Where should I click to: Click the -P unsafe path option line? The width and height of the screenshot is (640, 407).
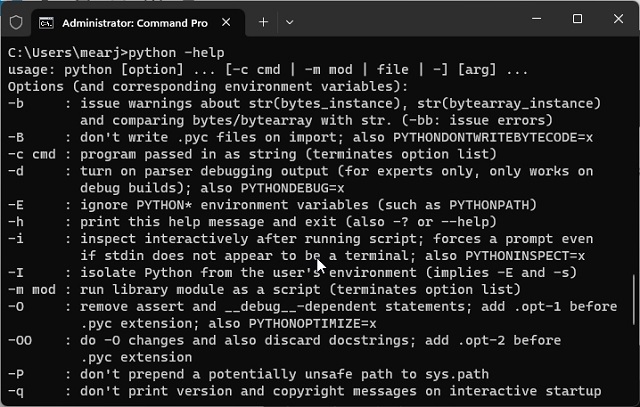[250, 373]
